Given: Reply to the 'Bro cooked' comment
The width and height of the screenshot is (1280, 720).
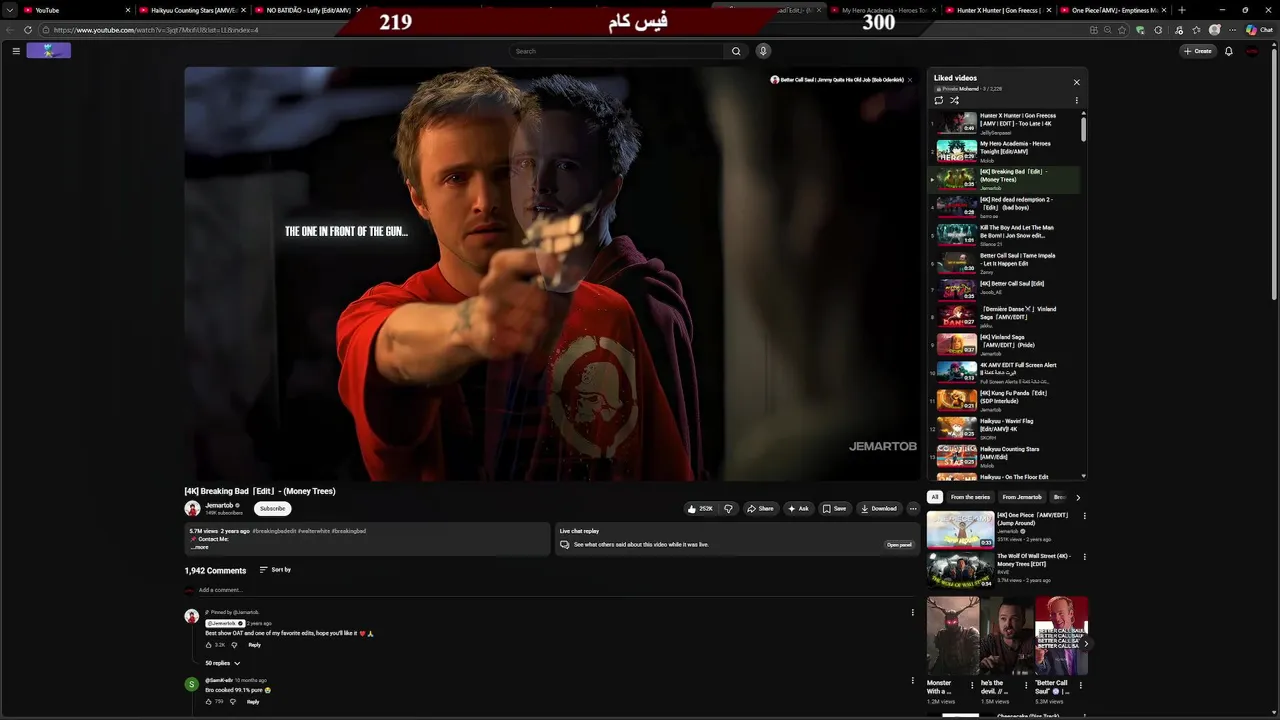Looking at the screenshot, I should coord(253,702).
